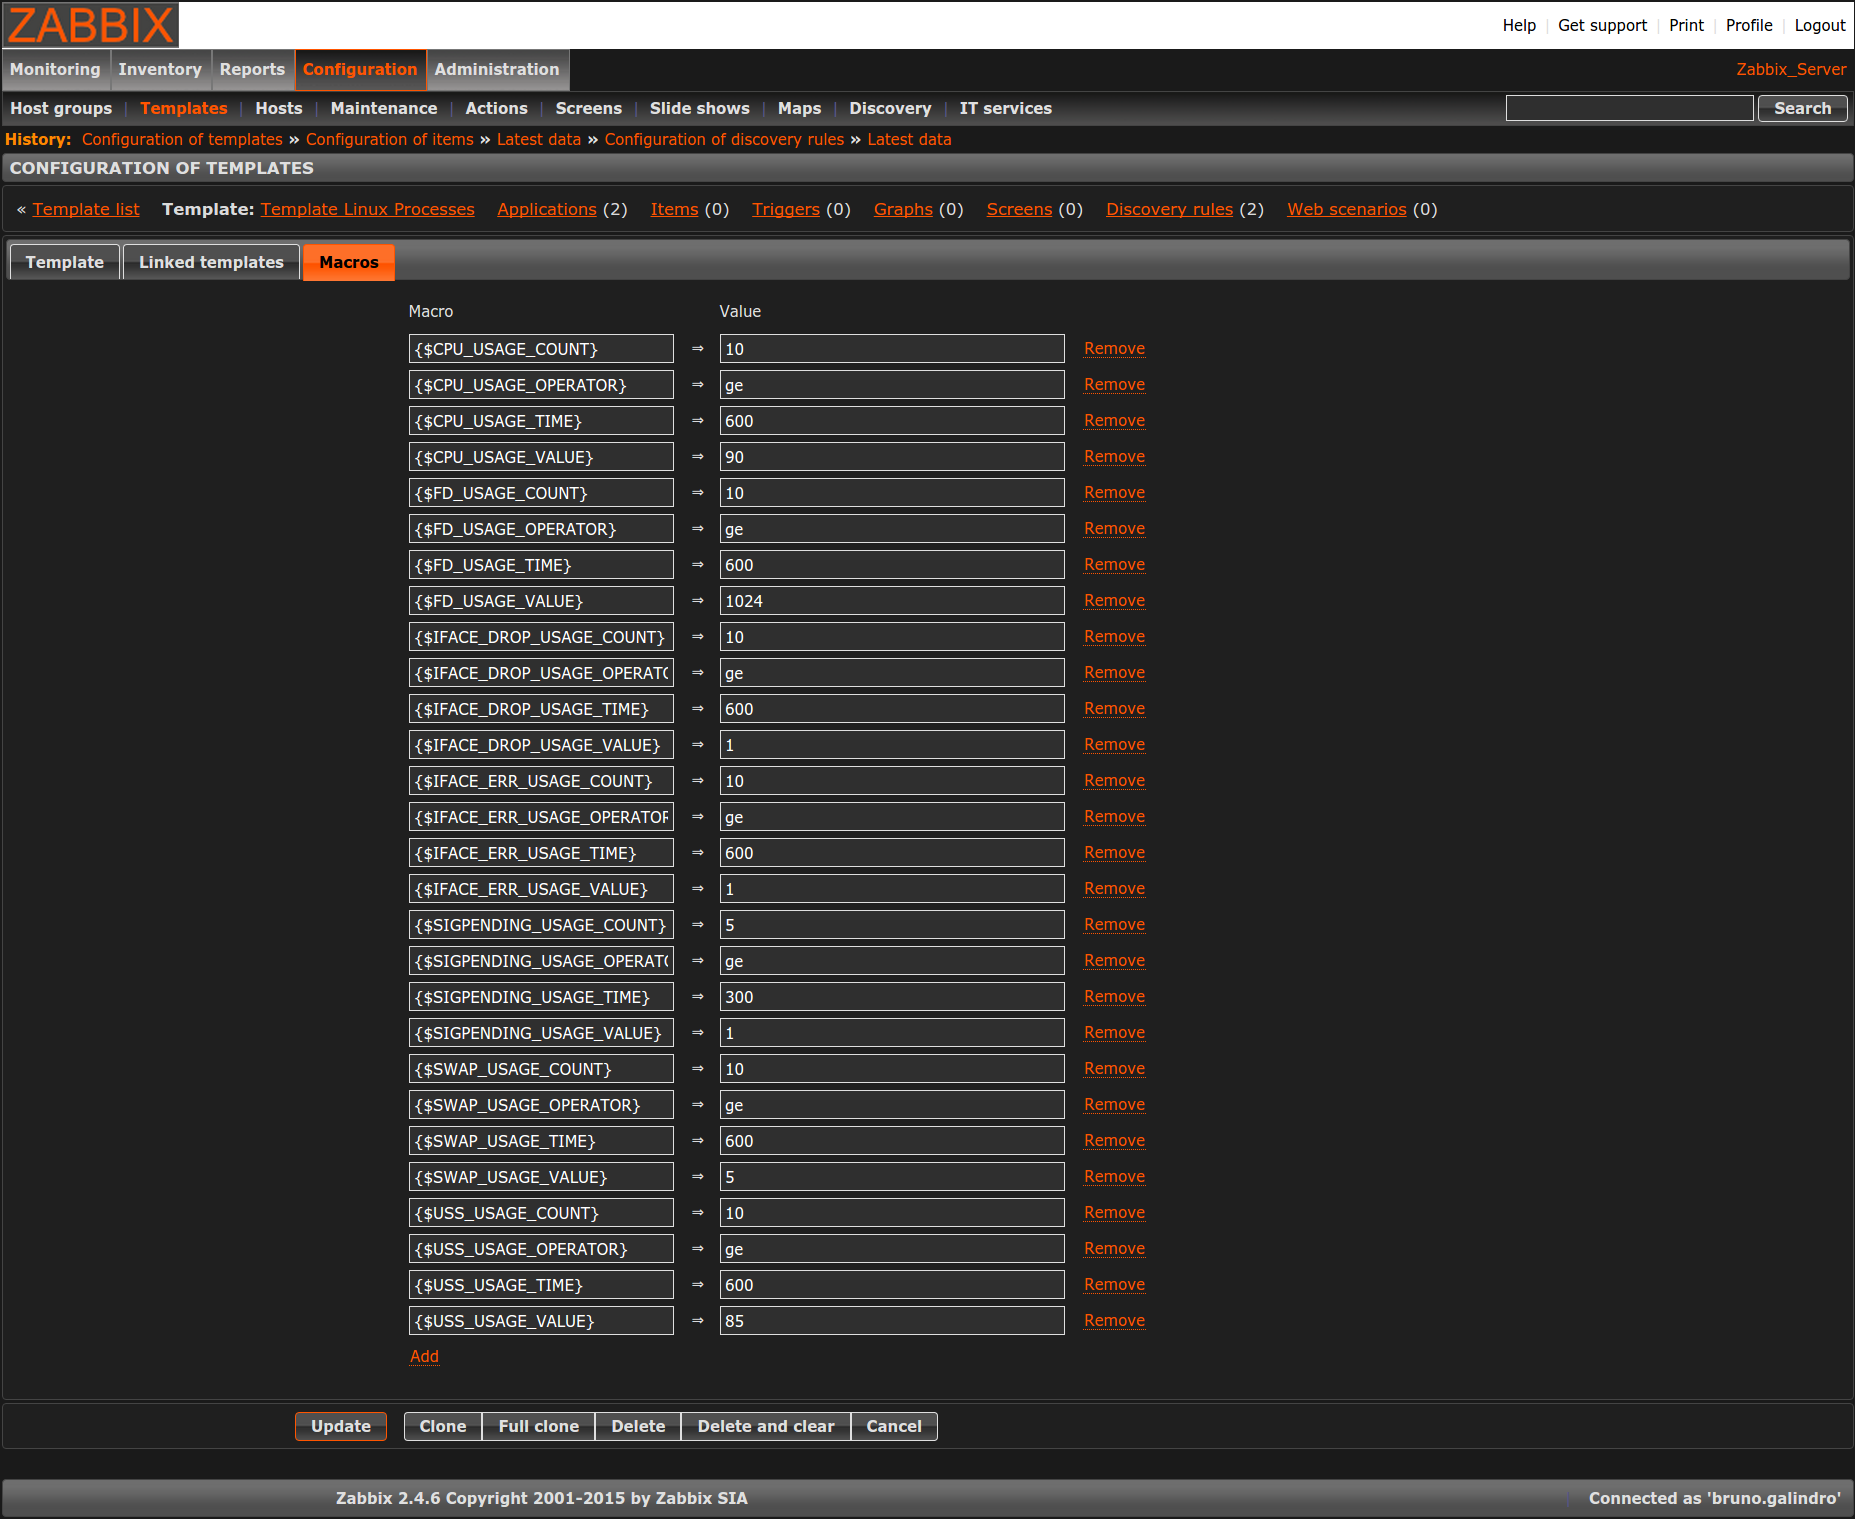Open the Inventory menu
Image resolution: width=1855 pixels, height=1519 pixels.
[160, 69]
